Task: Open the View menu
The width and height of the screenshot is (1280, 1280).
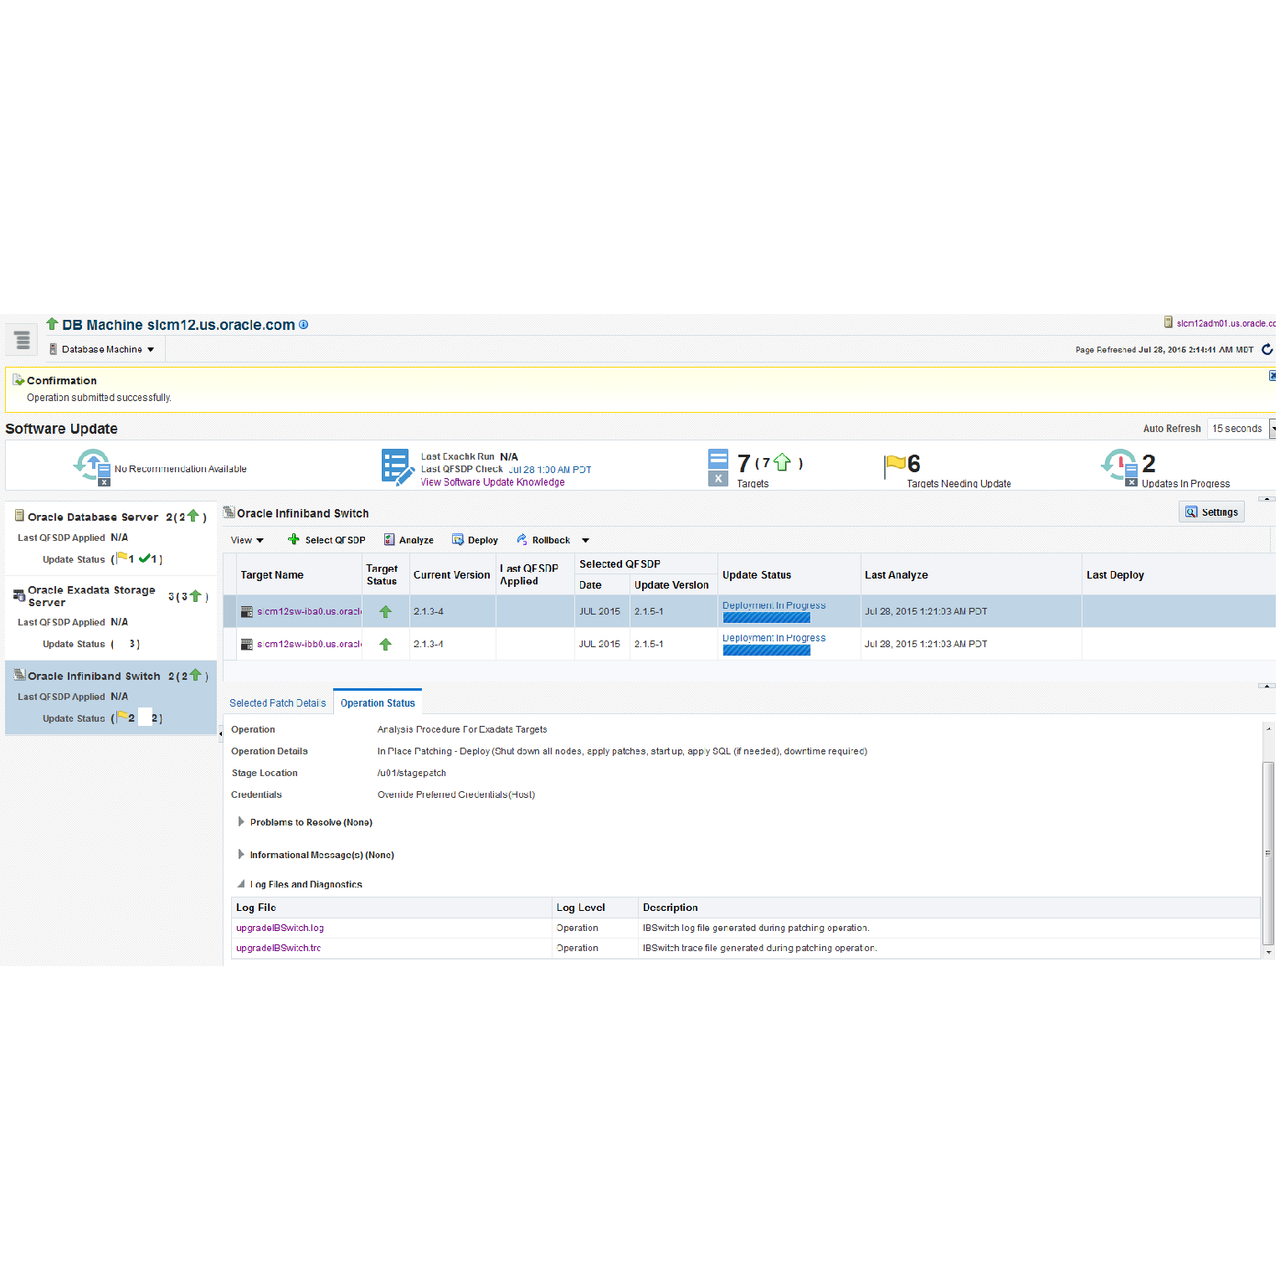Action: (247, 540)
